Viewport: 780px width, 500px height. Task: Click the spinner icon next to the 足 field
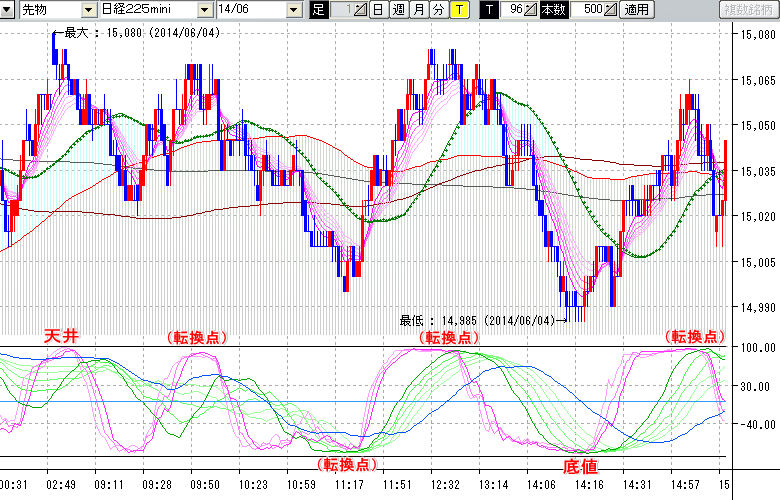pyautogui.click(x=360, y=10)
